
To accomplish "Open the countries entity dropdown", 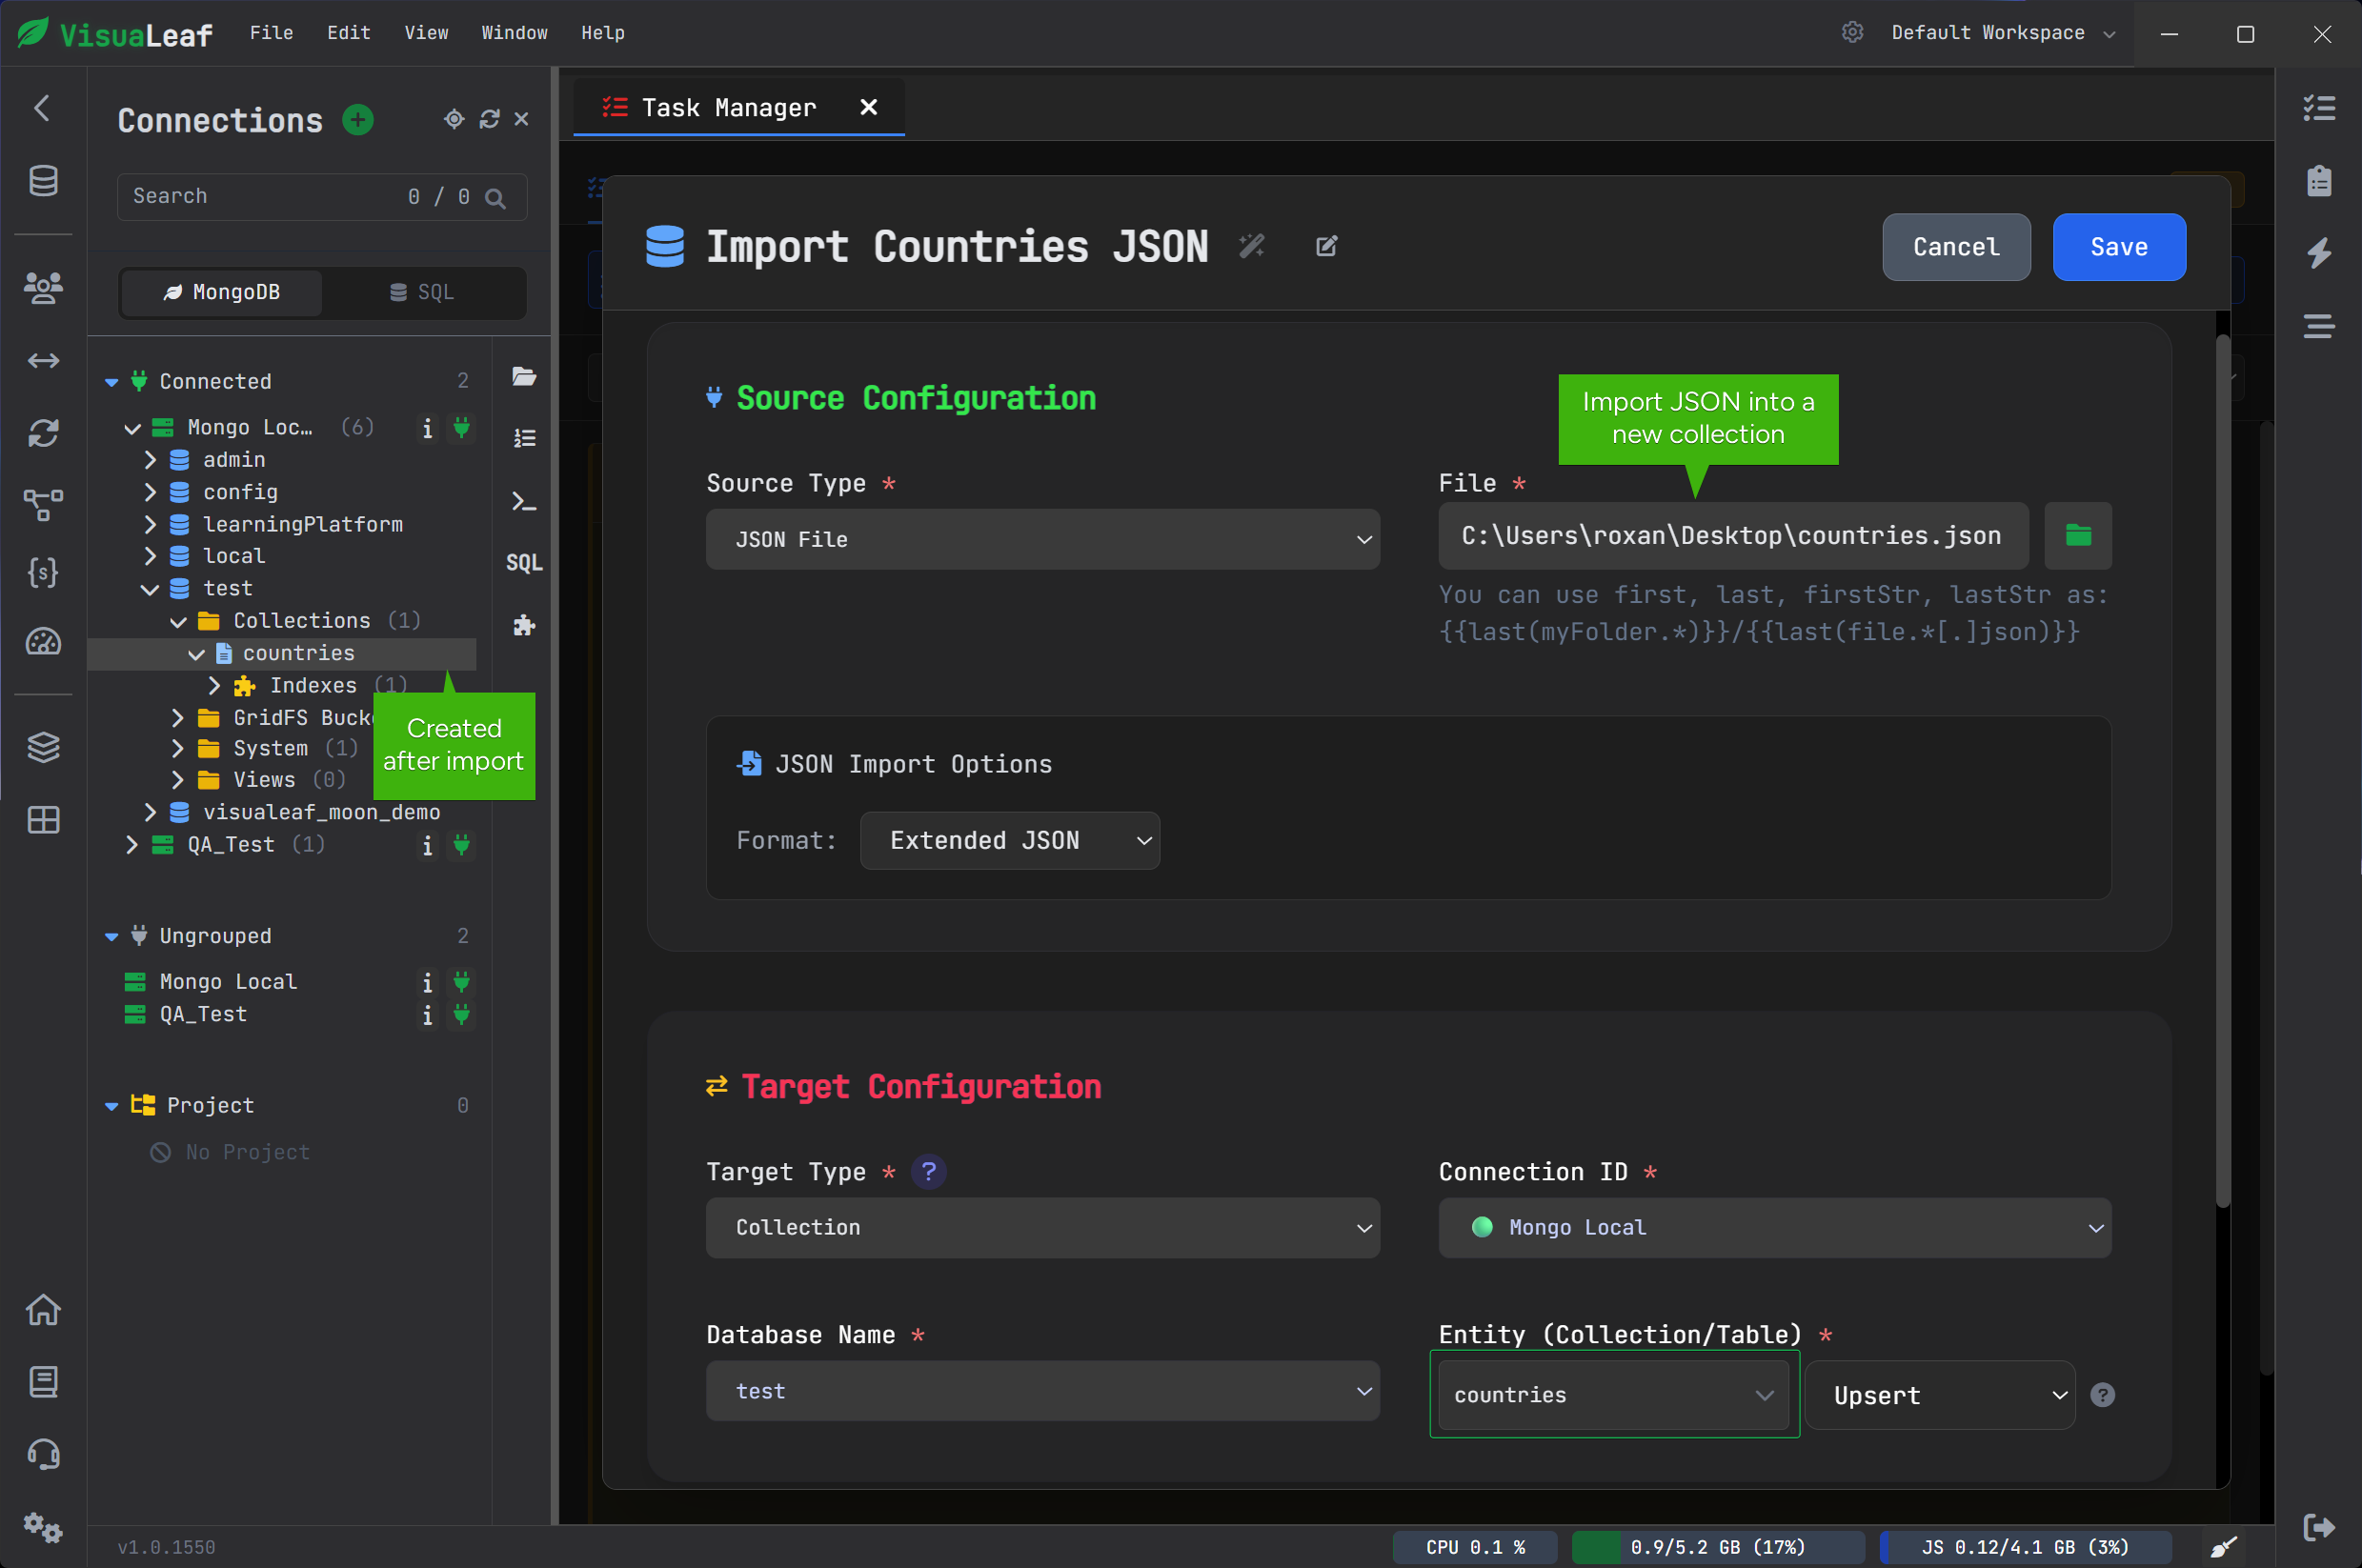I will tap(1614, 1395).
